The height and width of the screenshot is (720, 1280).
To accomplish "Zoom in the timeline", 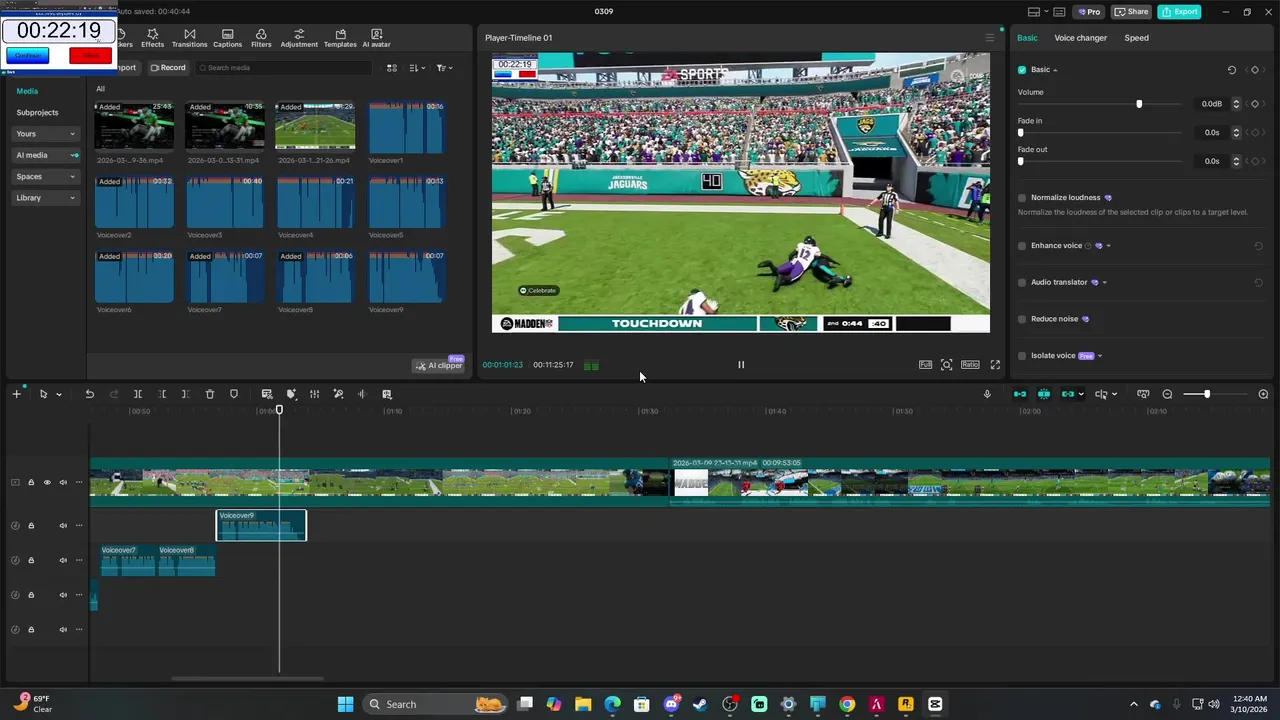I will 1263,394.
